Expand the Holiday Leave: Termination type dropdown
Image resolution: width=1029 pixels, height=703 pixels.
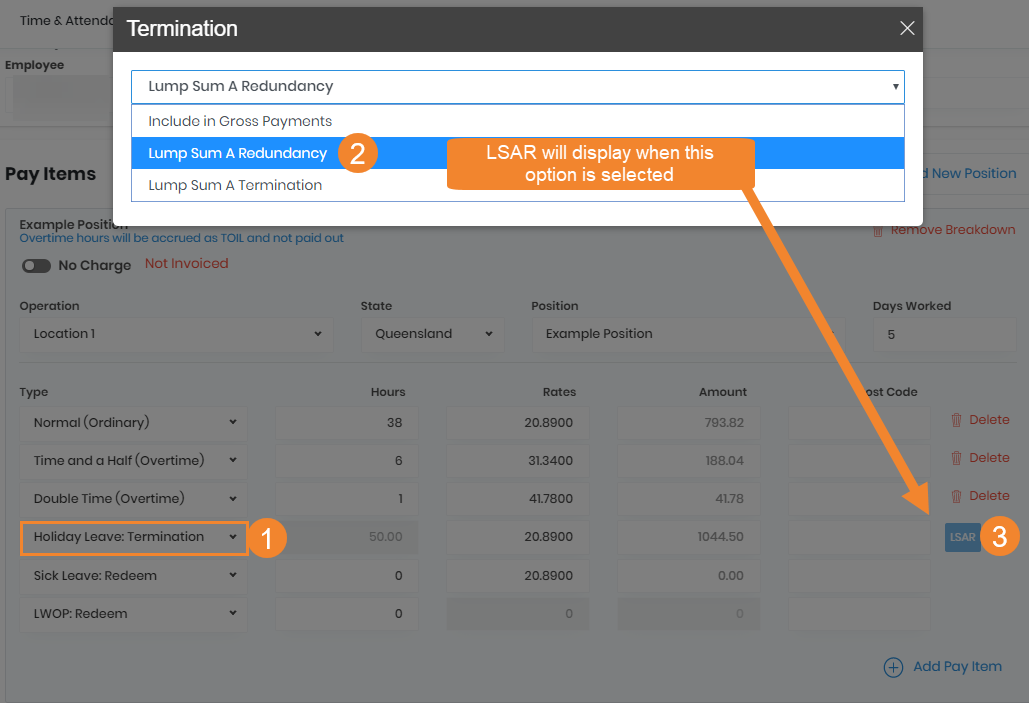(x=134, y=537)
